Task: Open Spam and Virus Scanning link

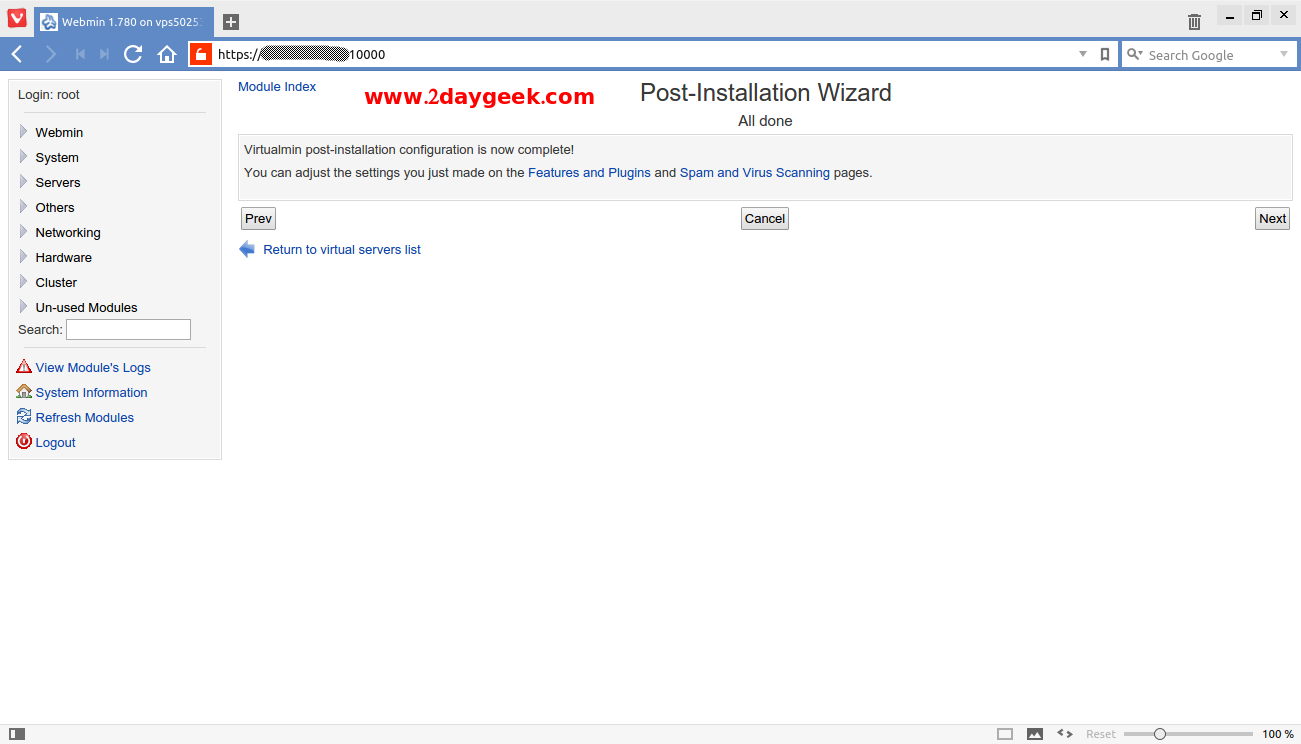Action: pyautogui.click(x=755, y=173)
